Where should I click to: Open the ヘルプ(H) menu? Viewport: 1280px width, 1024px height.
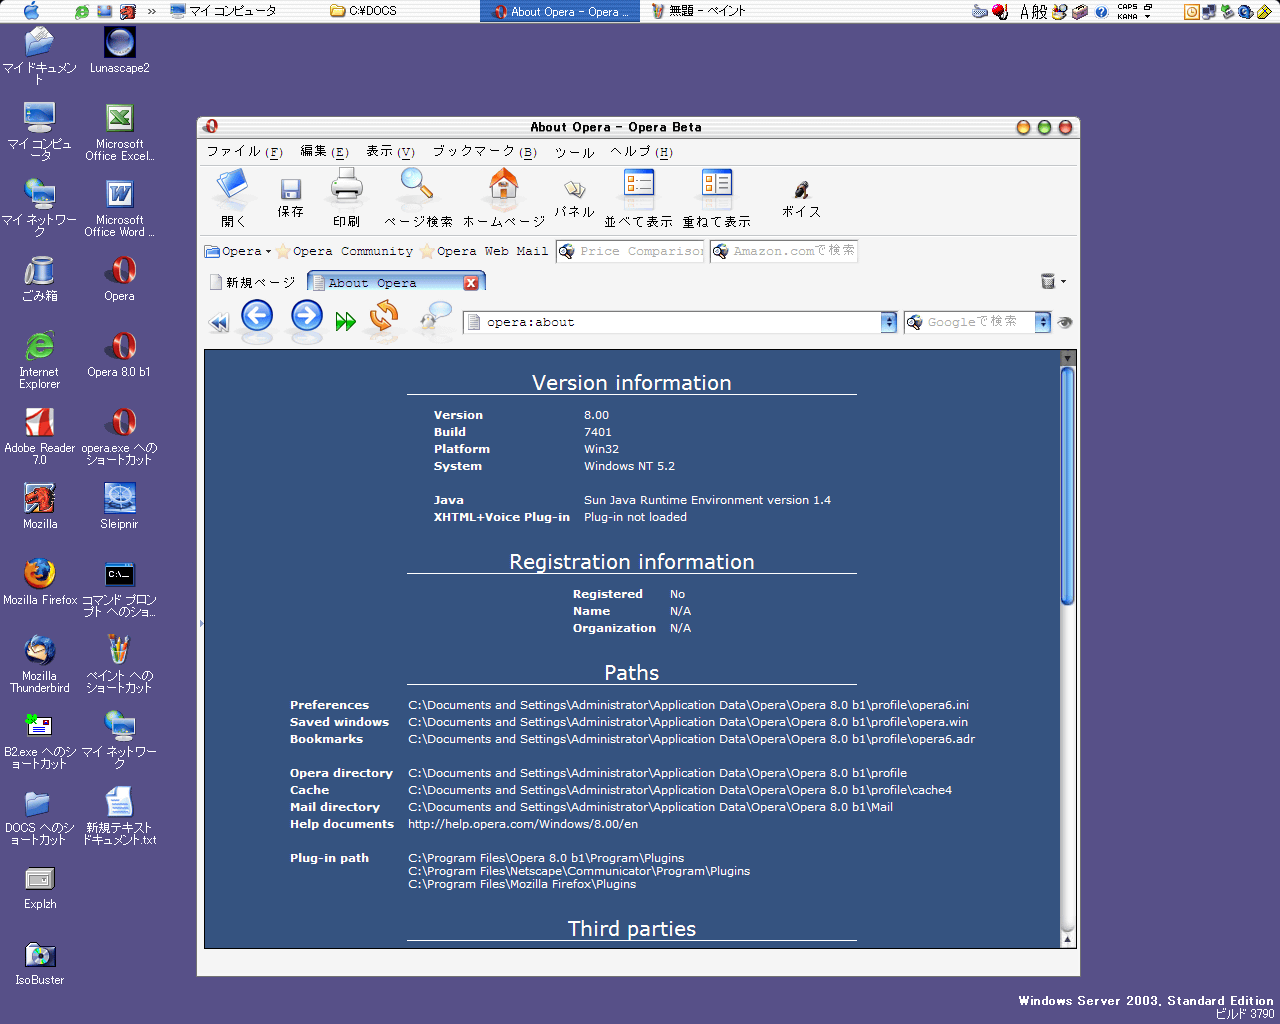pos(641,152)
